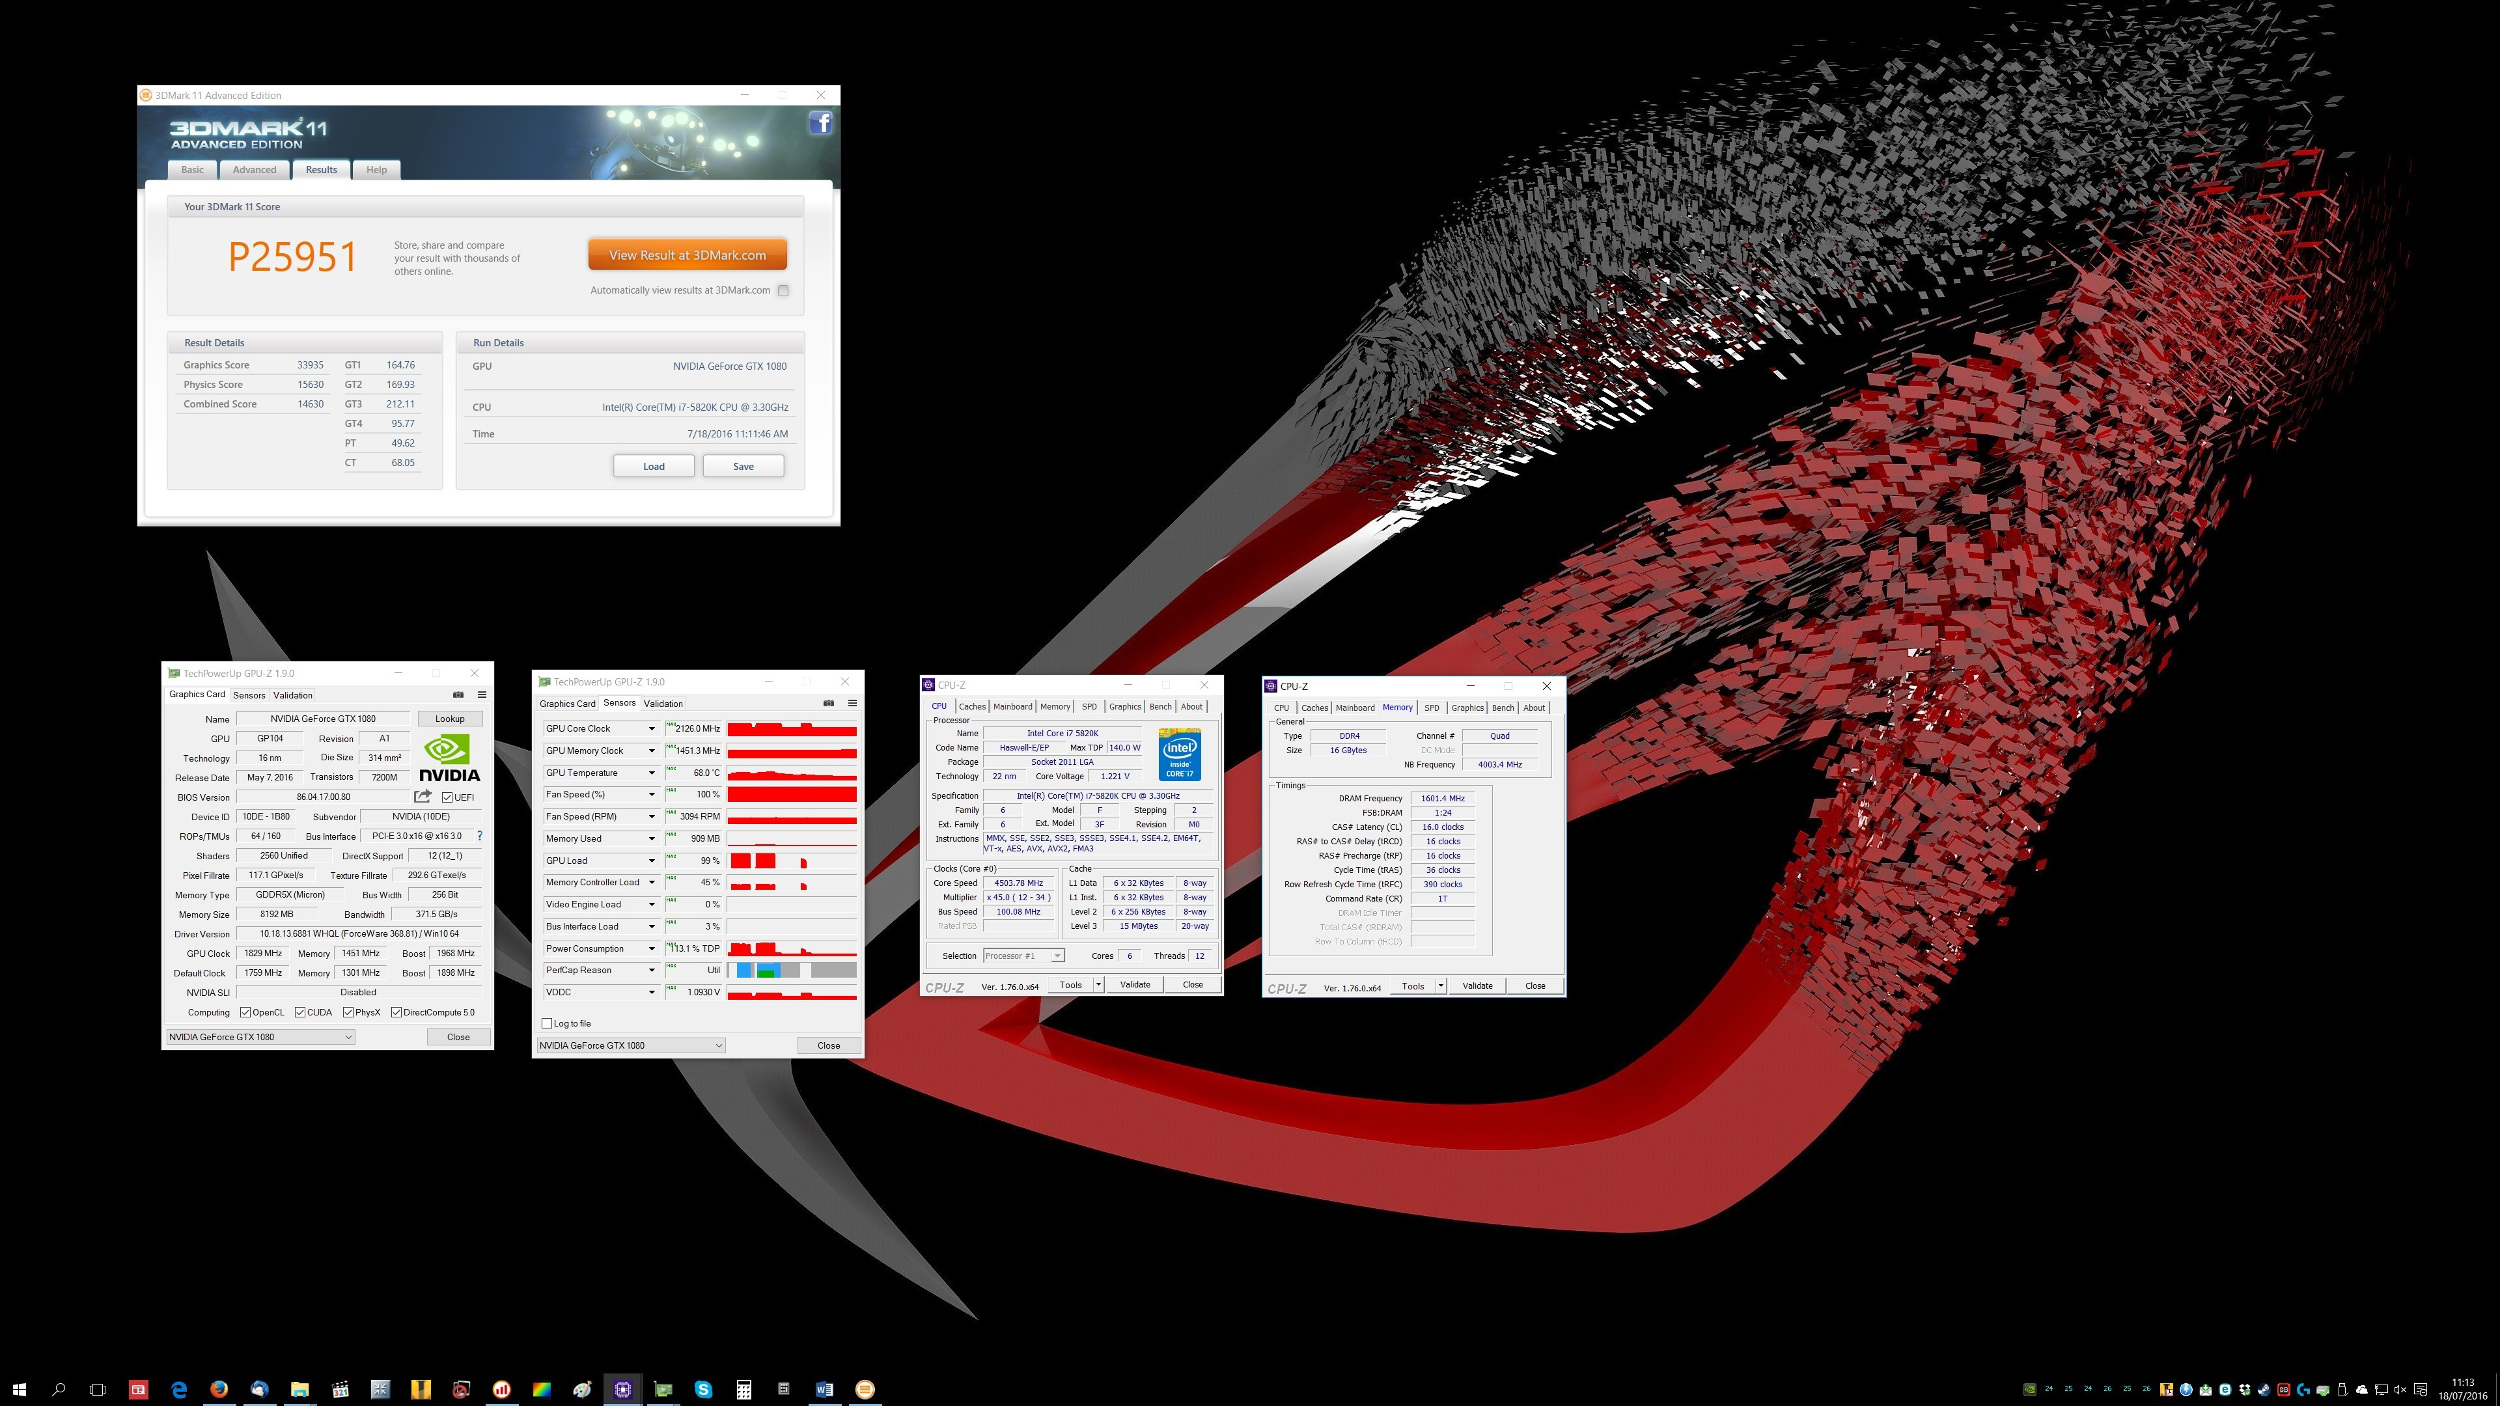Click the Bus Interface question mark icon
The image size is (2500, 1406).
(x=479, y=836)
